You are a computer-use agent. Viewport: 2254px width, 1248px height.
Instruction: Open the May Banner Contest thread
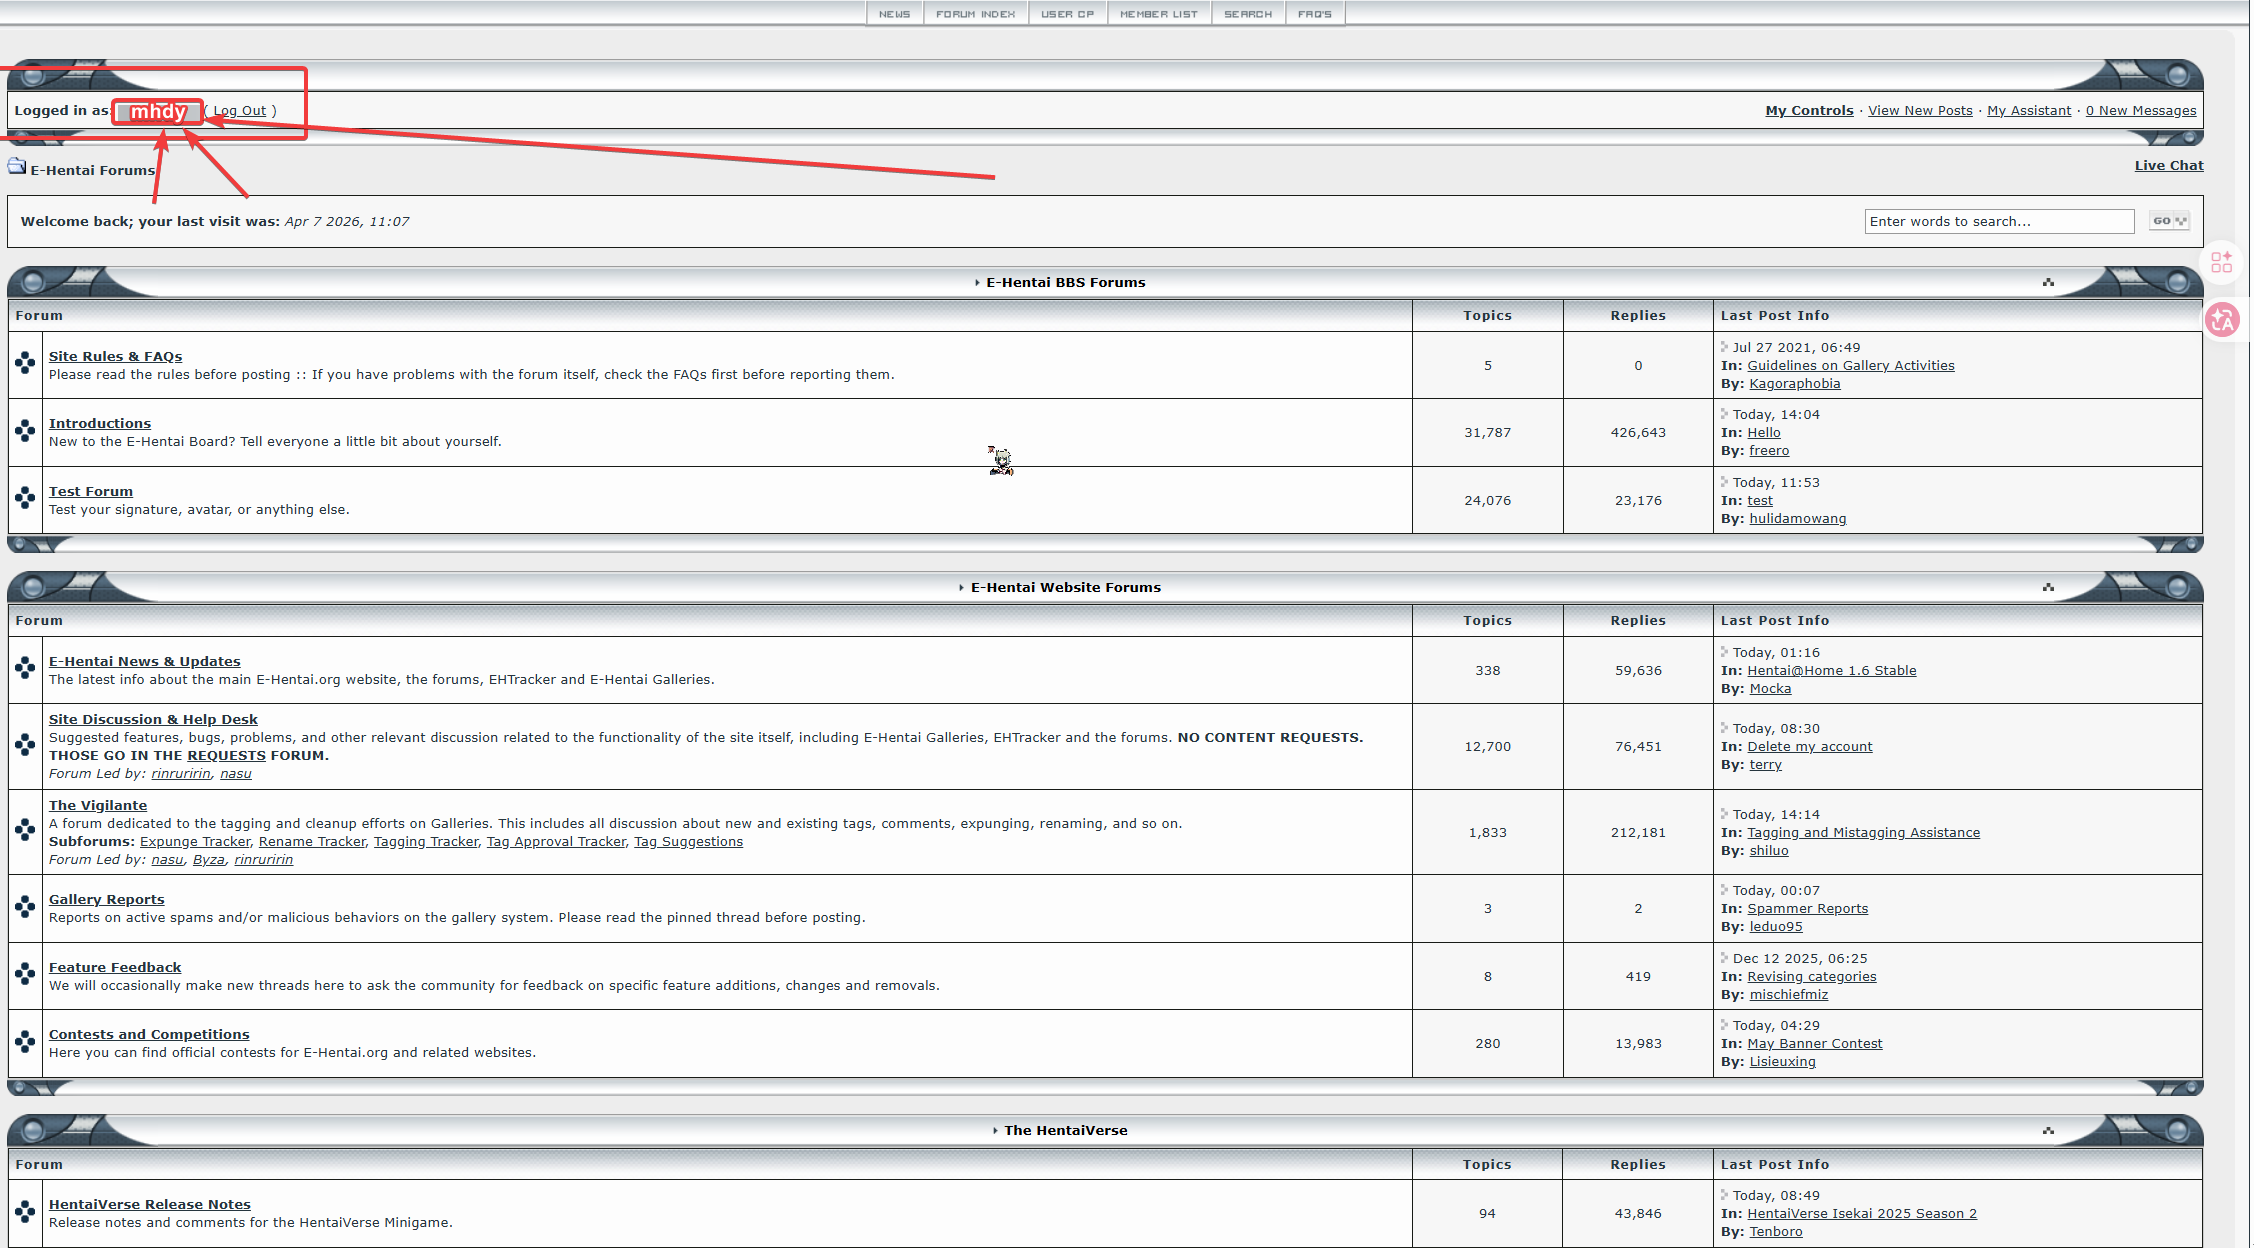coord(1814,1044)
